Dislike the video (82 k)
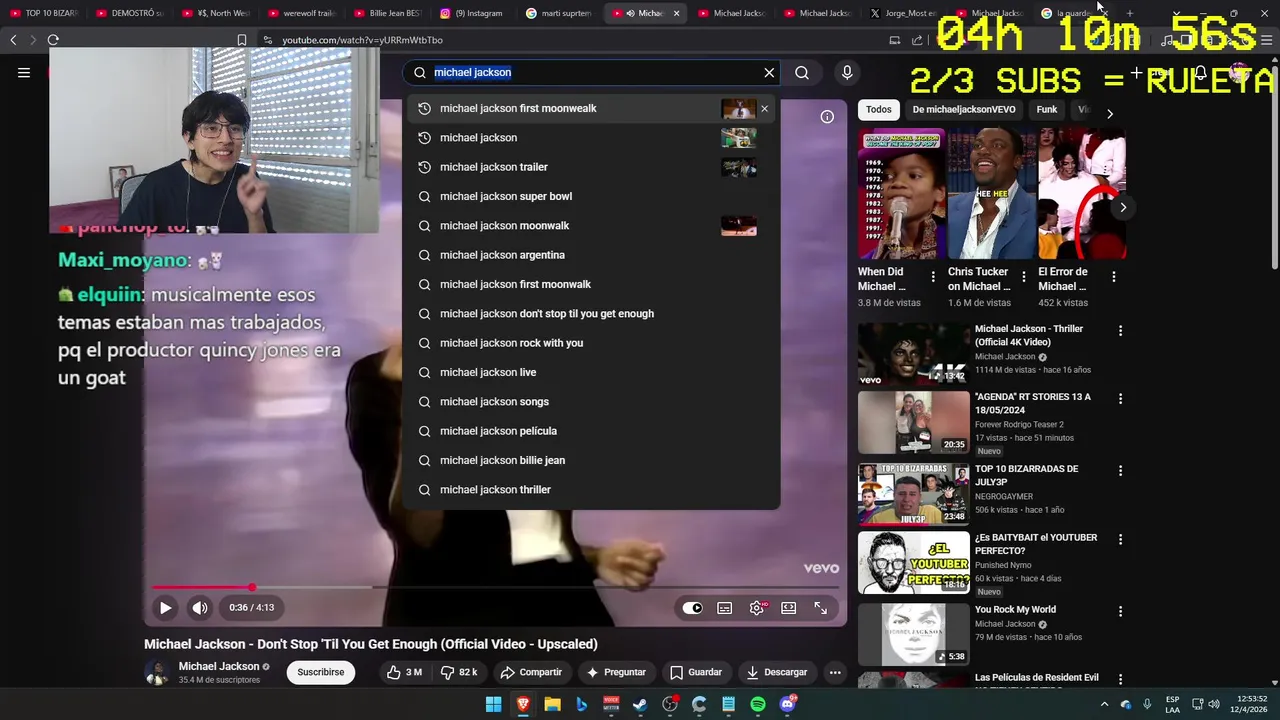1280x720 pixels. pyautogui.click(x=460, y=672)
